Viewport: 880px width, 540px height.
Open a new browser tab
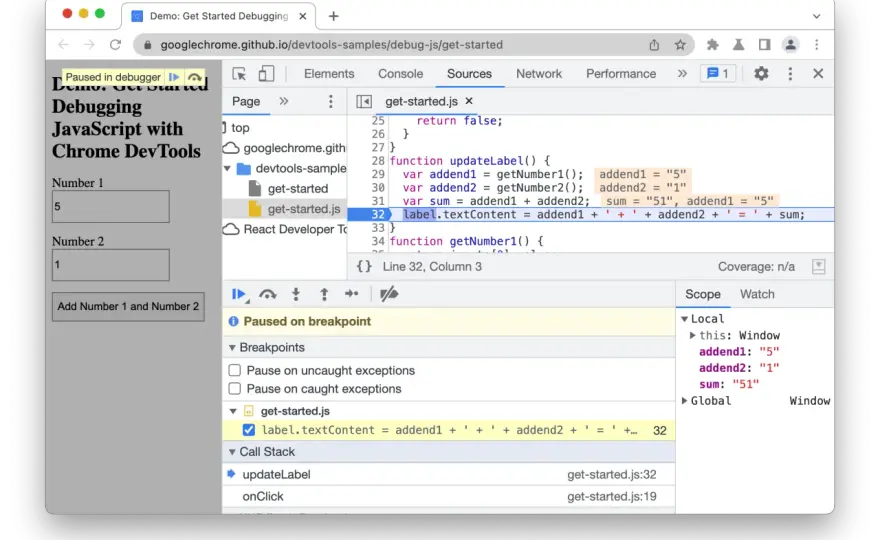[x=333, y=16]
